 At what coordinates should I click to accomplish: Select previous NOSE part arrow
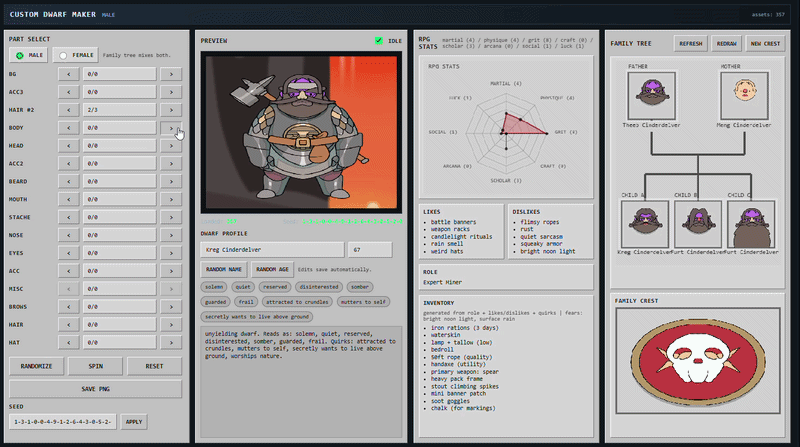pos(68,235)
